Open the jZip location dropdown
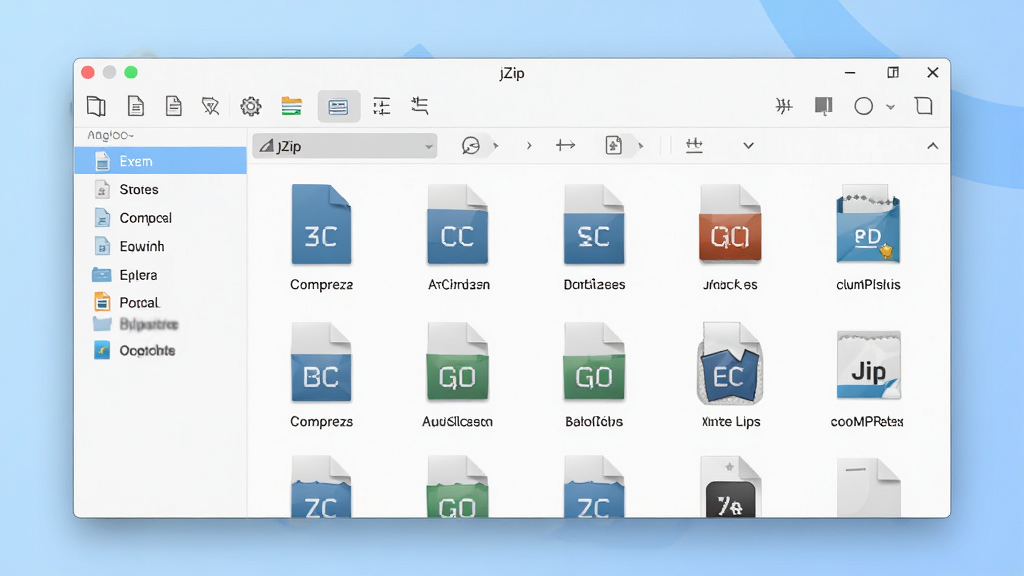The height and width of the screenshot is (576, 1024). (x=345, y=146)
